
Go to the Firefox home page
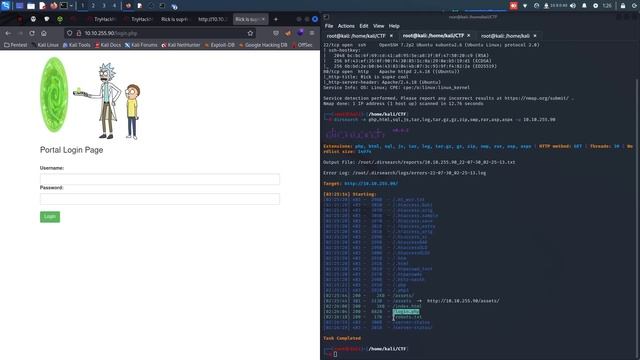point(44,33)
